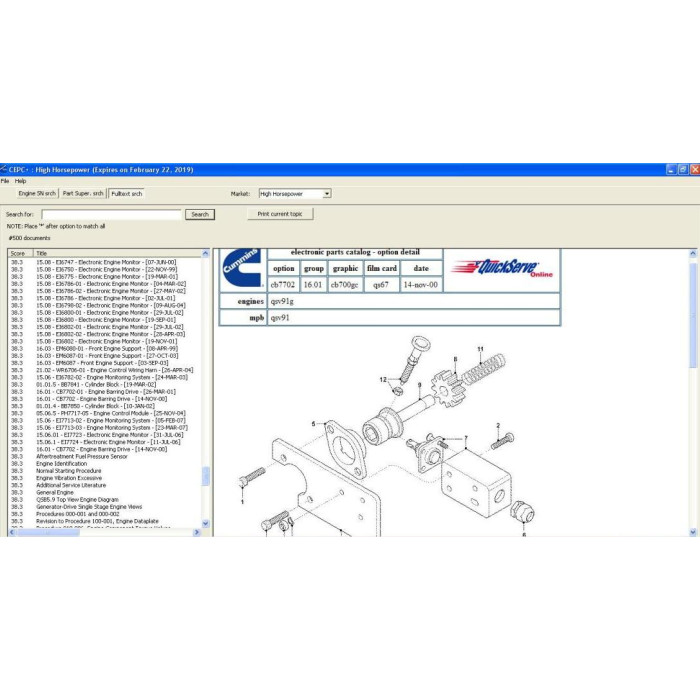
Task: Select E36775 Electronic Engine Monitor [19-MAR-01]
Action: [x=107, y=276]
